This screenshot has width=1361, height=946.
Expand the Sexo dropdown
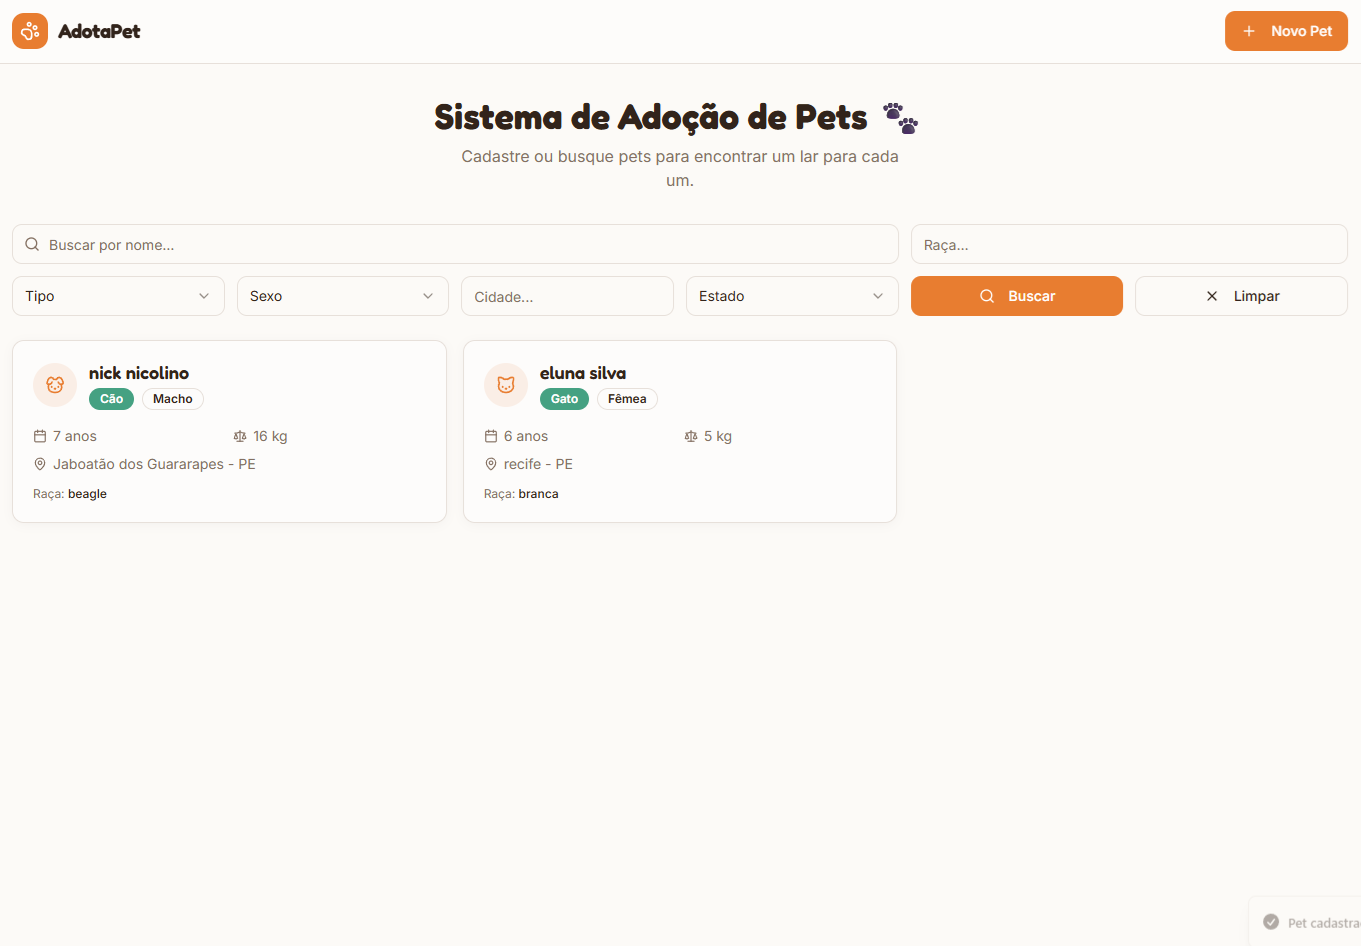342,295
